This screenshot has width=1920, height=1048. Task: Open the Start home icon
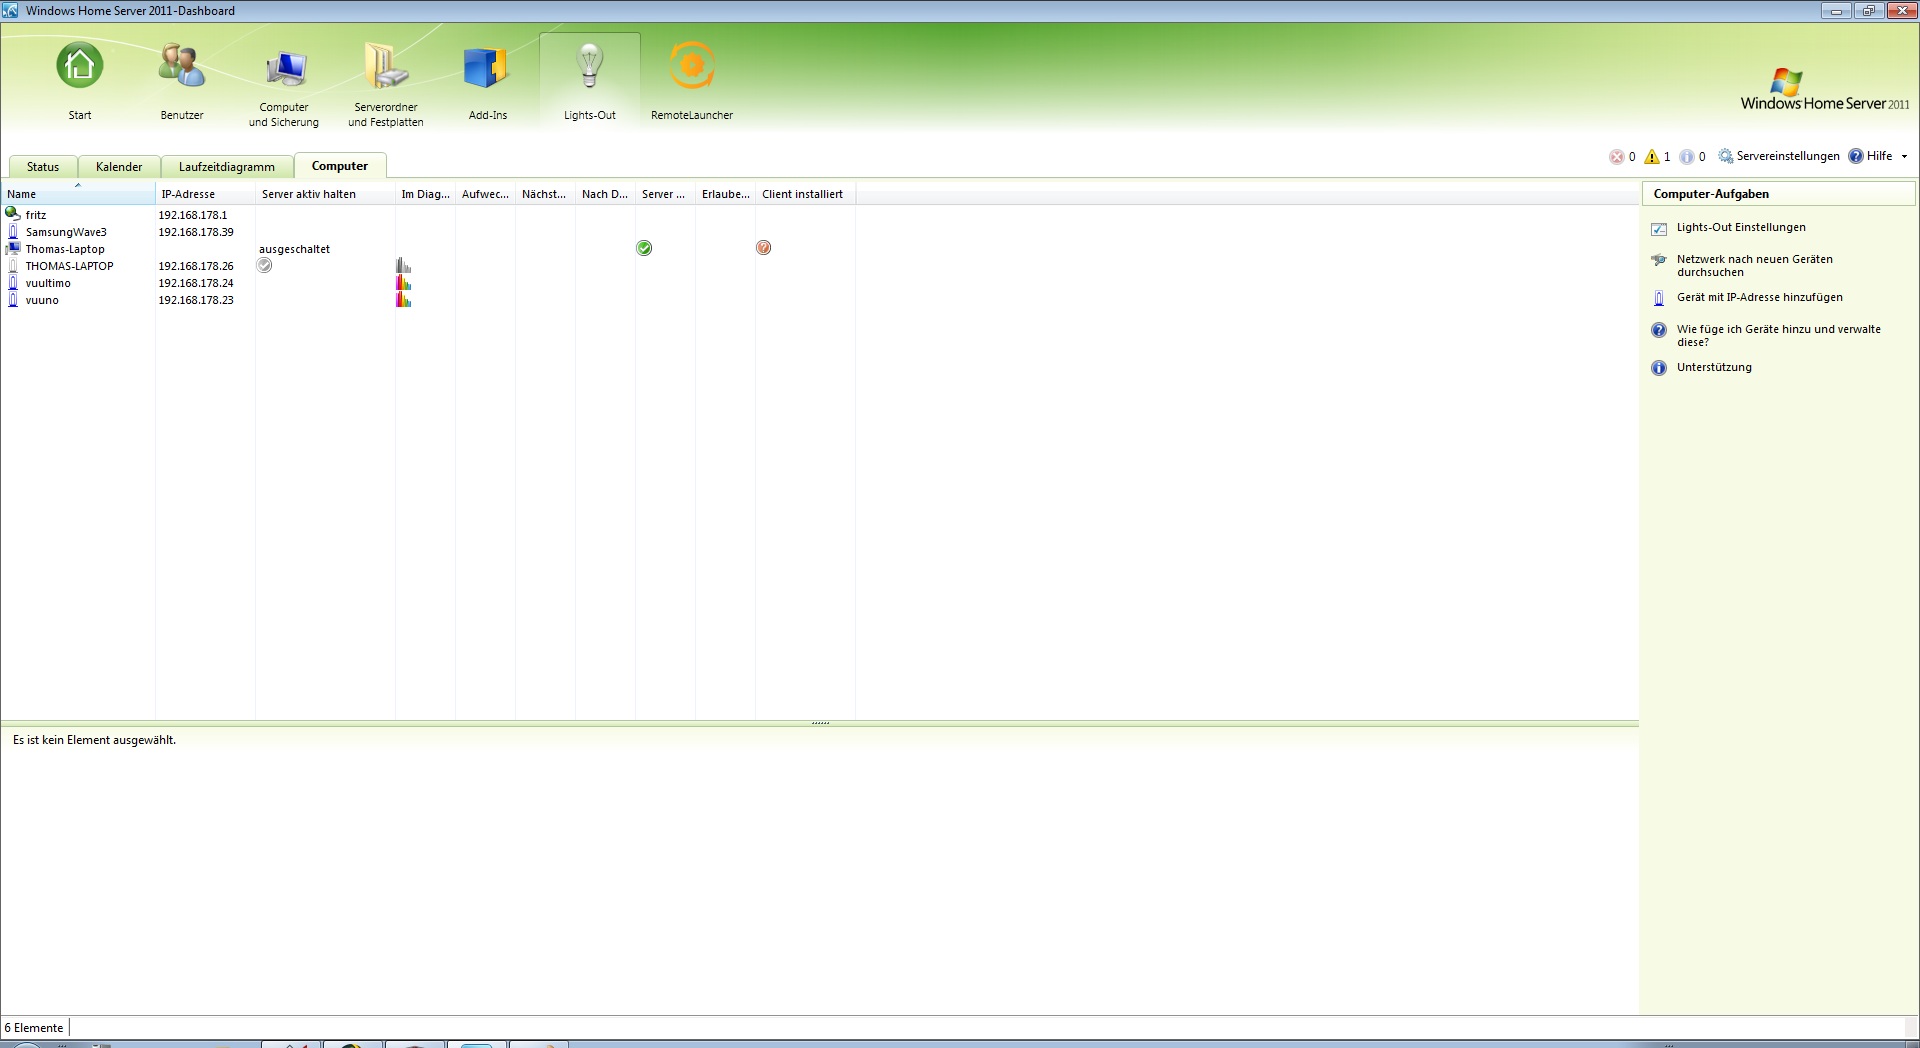coord(80,67)
